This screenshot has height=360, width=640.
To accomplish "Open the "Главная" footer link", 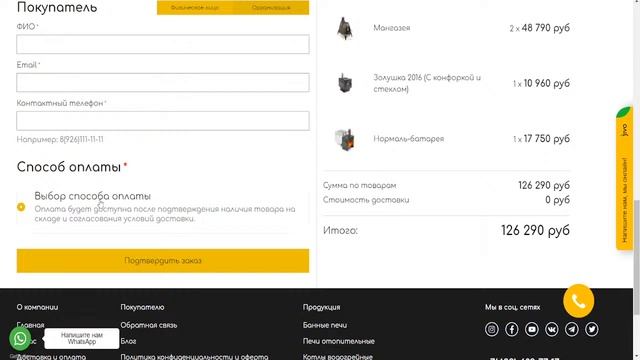I will click(x=30, y=325).
